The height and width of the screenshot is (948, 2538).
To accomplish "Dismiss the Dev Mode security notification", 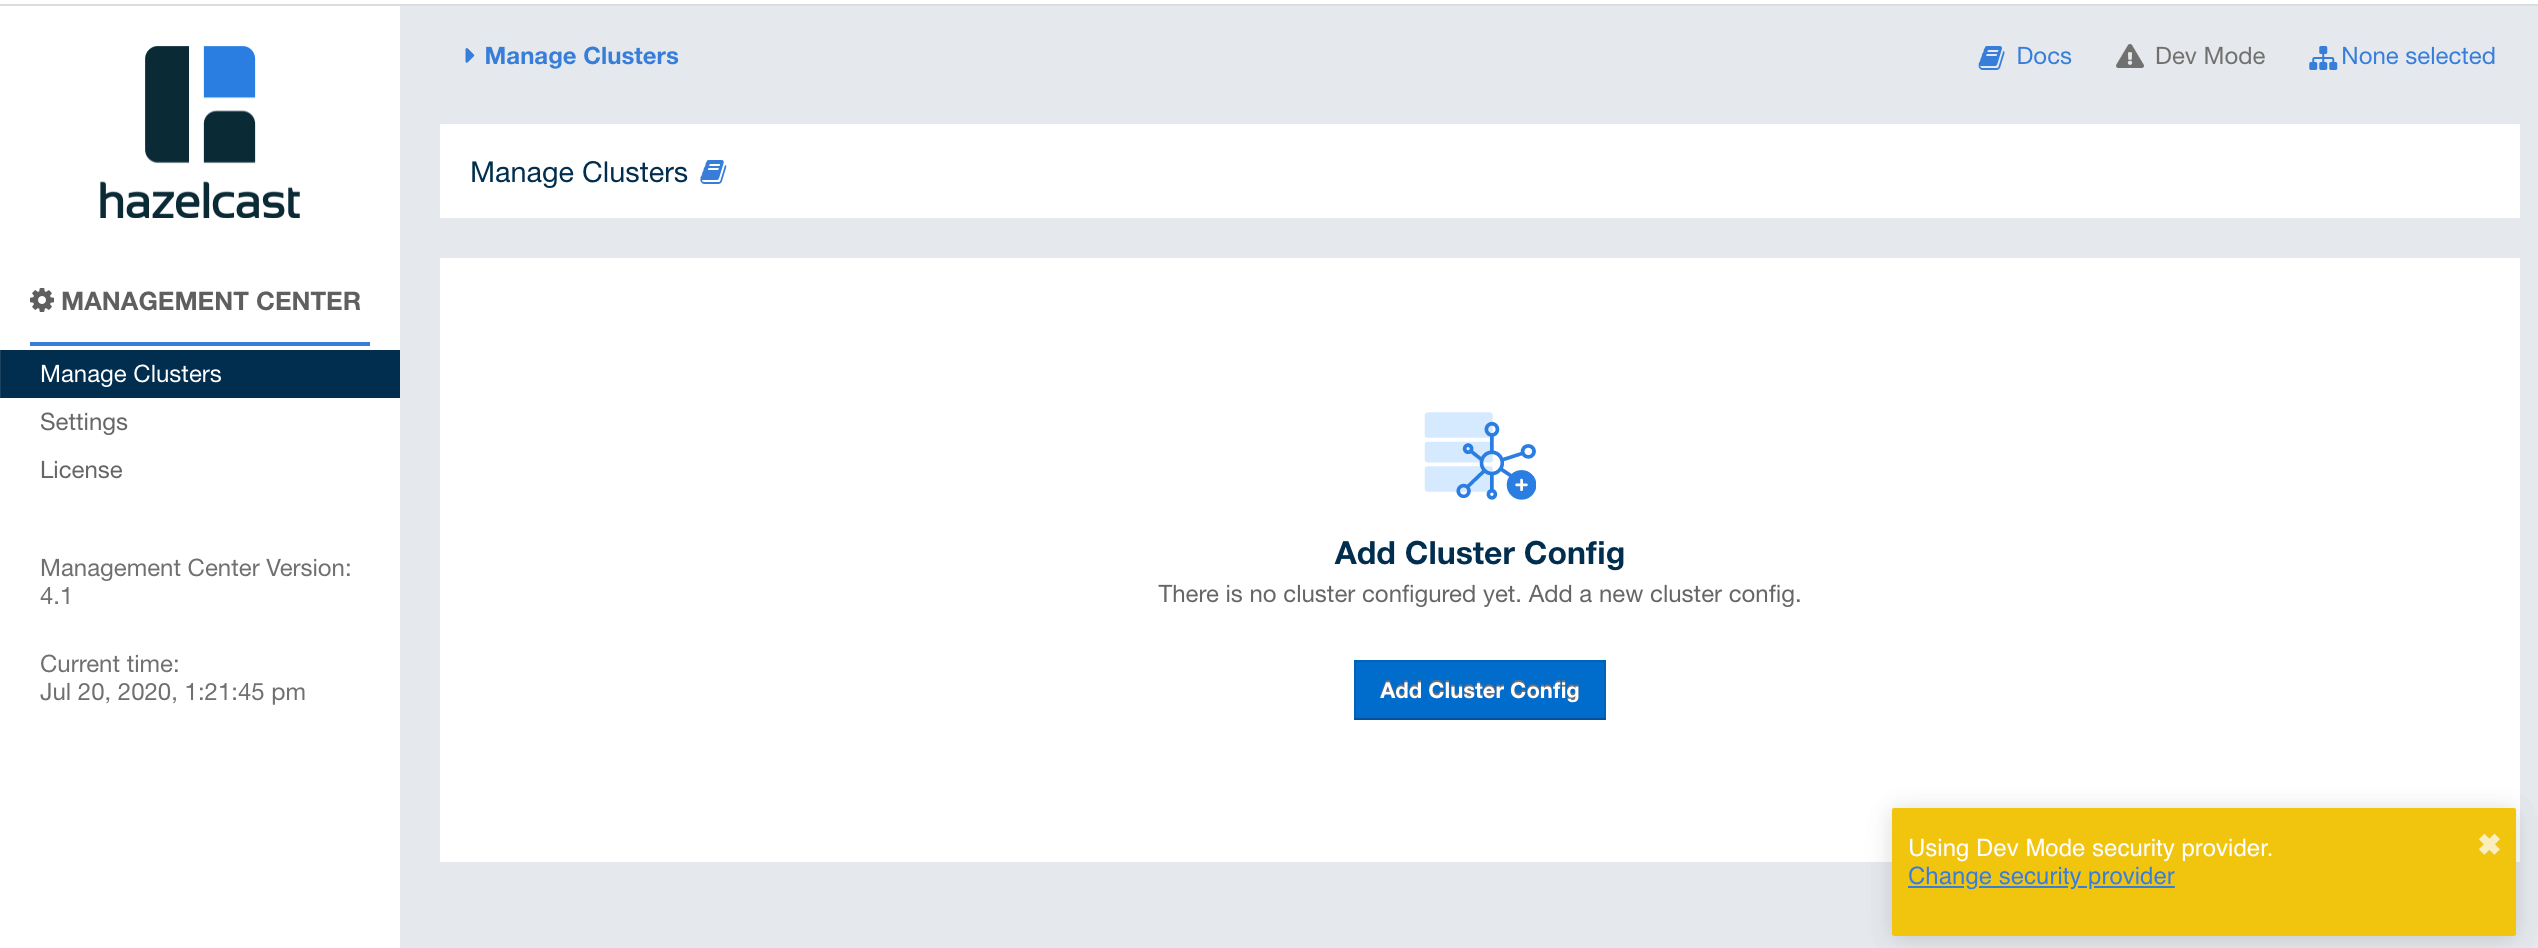I will click(2489, 845).
